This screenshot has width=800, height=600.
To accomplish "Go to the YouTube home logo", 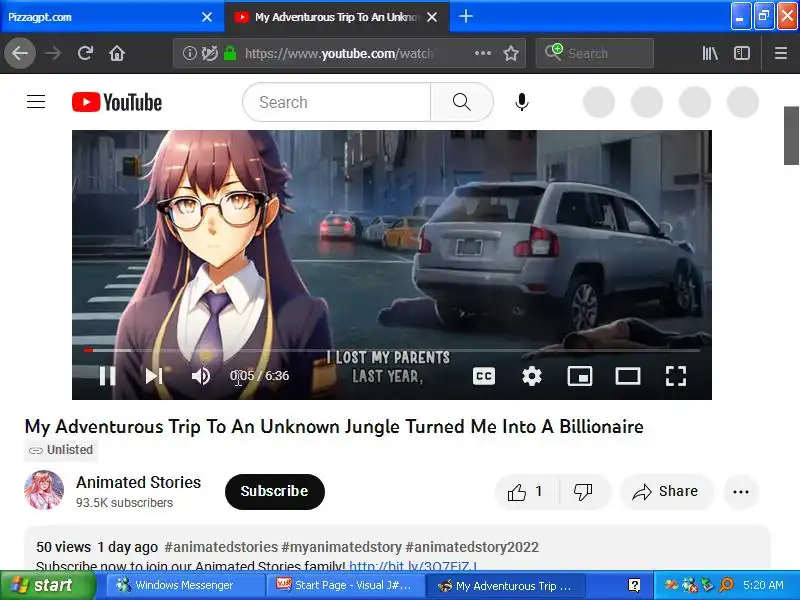I will [117, 102].
